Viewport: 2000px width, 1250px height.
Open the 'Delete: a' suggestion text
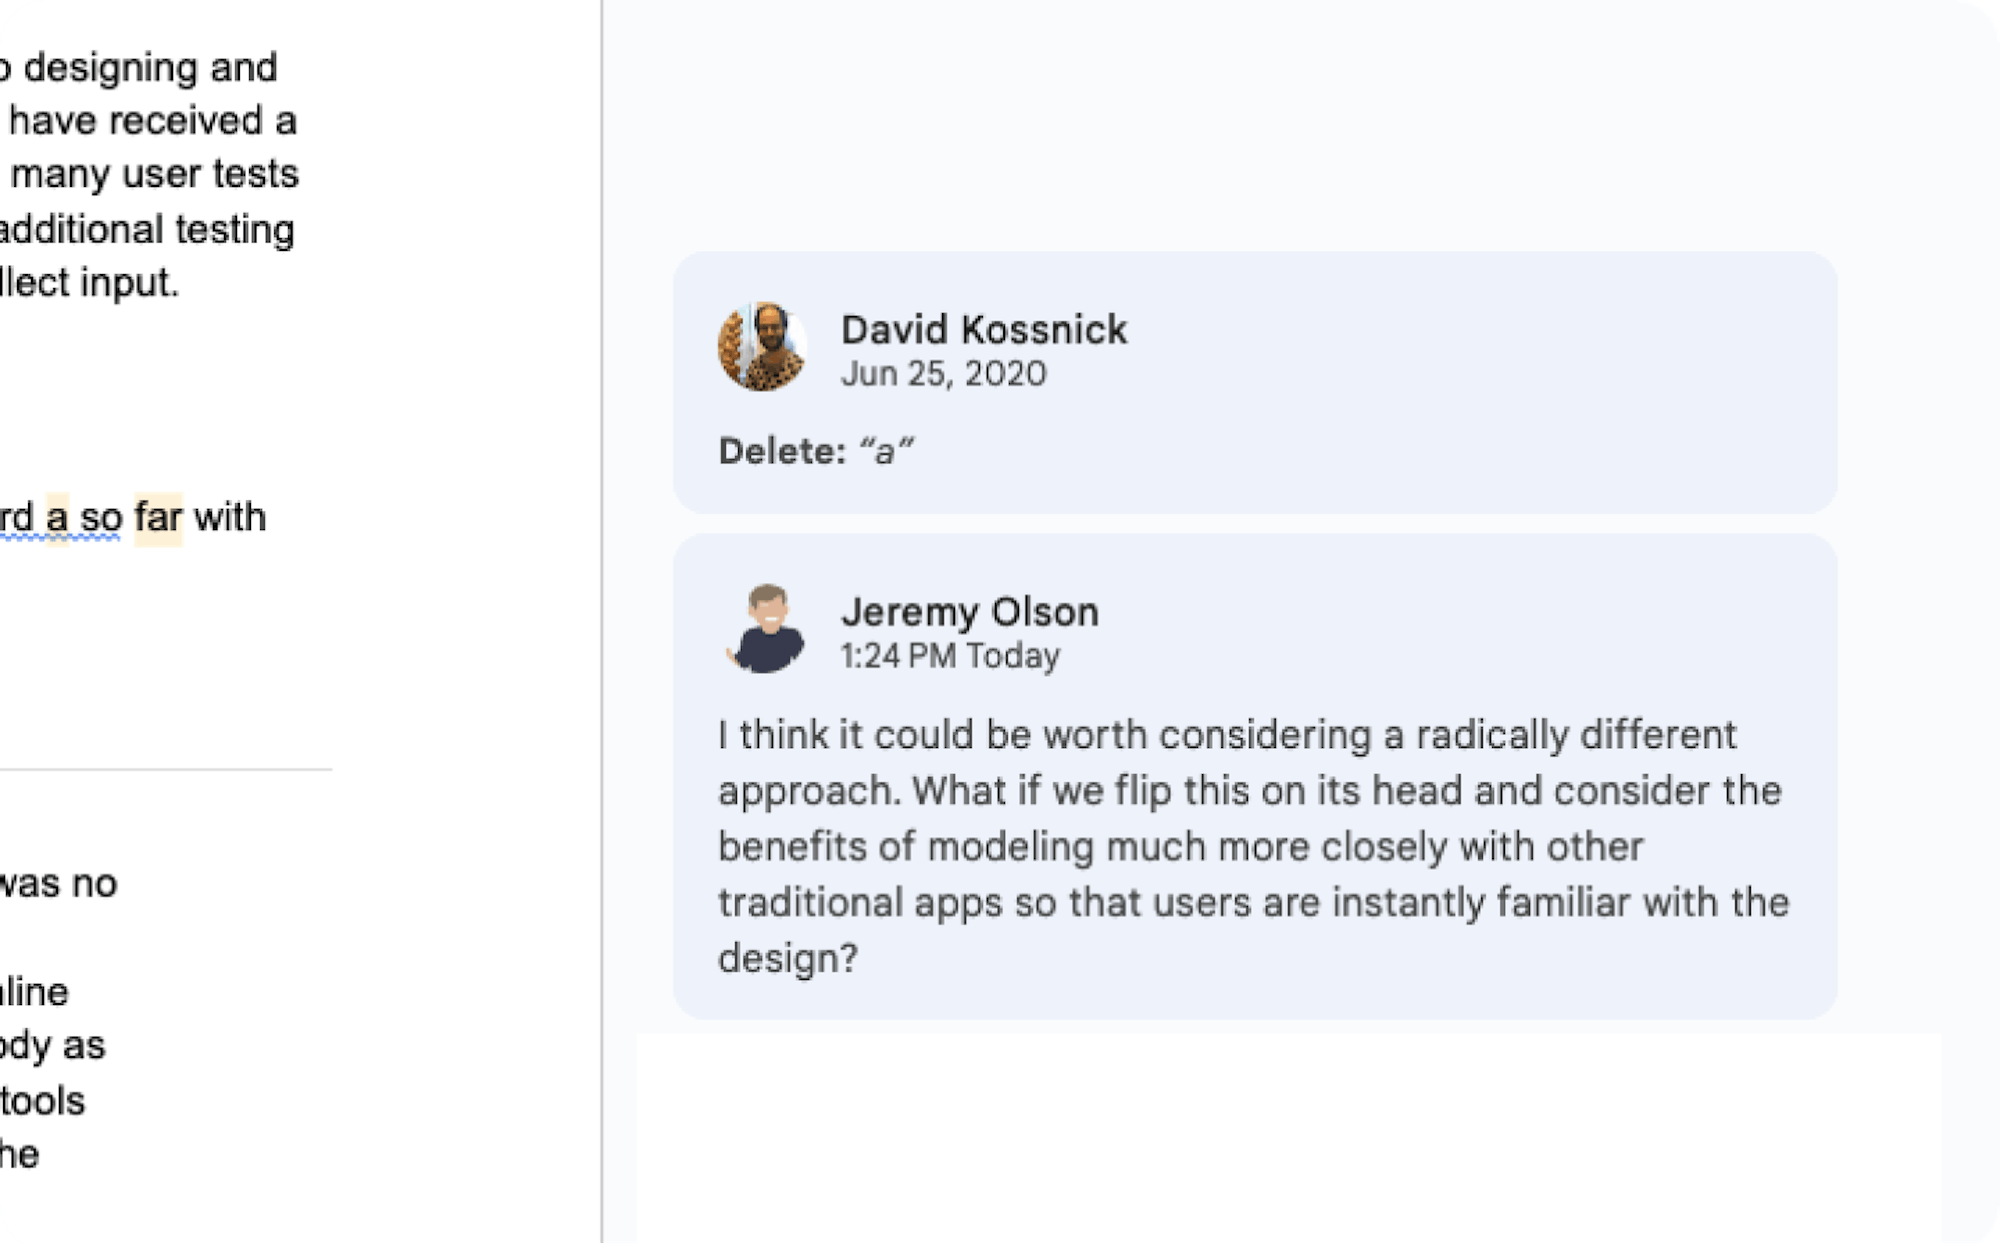tap(816, 451)
